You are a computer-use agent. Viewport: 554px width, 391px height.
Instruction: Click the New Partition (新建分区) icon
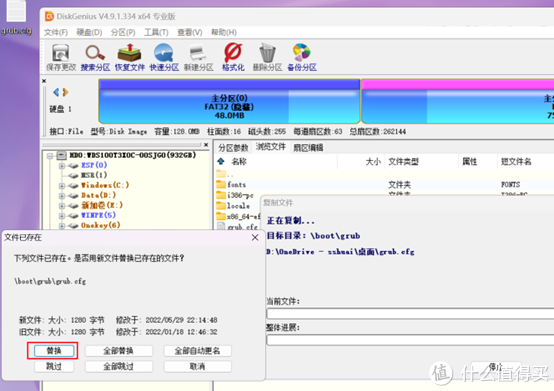[x=199, y=57]
